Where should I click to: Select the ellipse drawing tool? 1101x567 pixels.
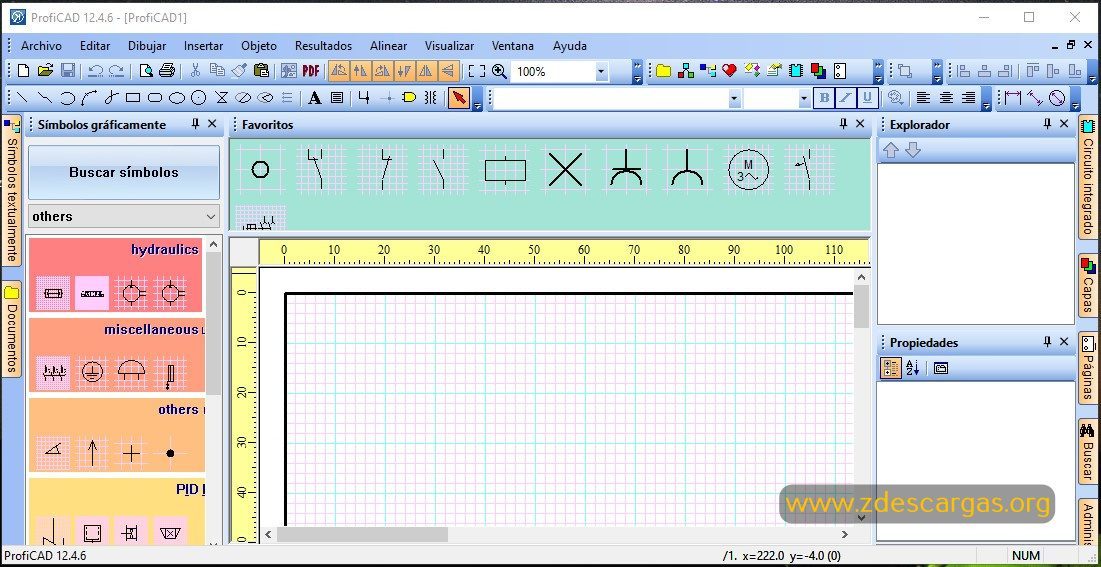(x=177, y=98)
